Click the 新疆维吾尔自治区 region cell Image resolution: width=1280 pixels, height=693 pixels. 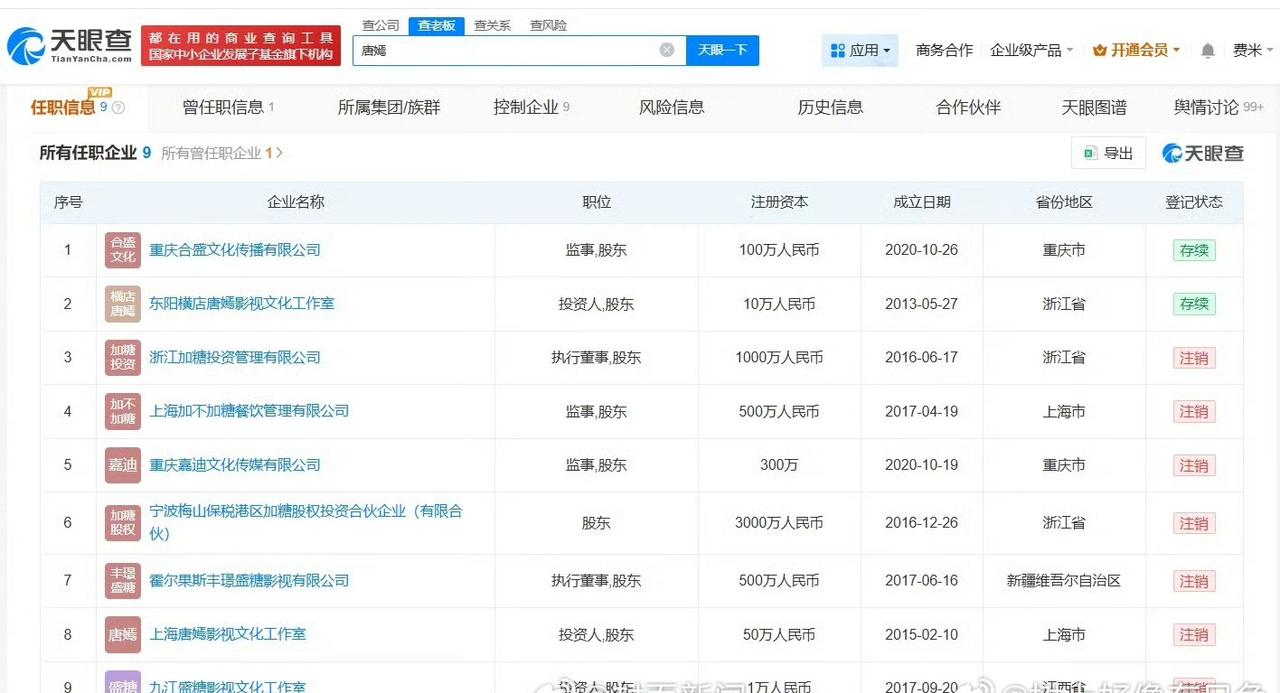(1064, 581)
